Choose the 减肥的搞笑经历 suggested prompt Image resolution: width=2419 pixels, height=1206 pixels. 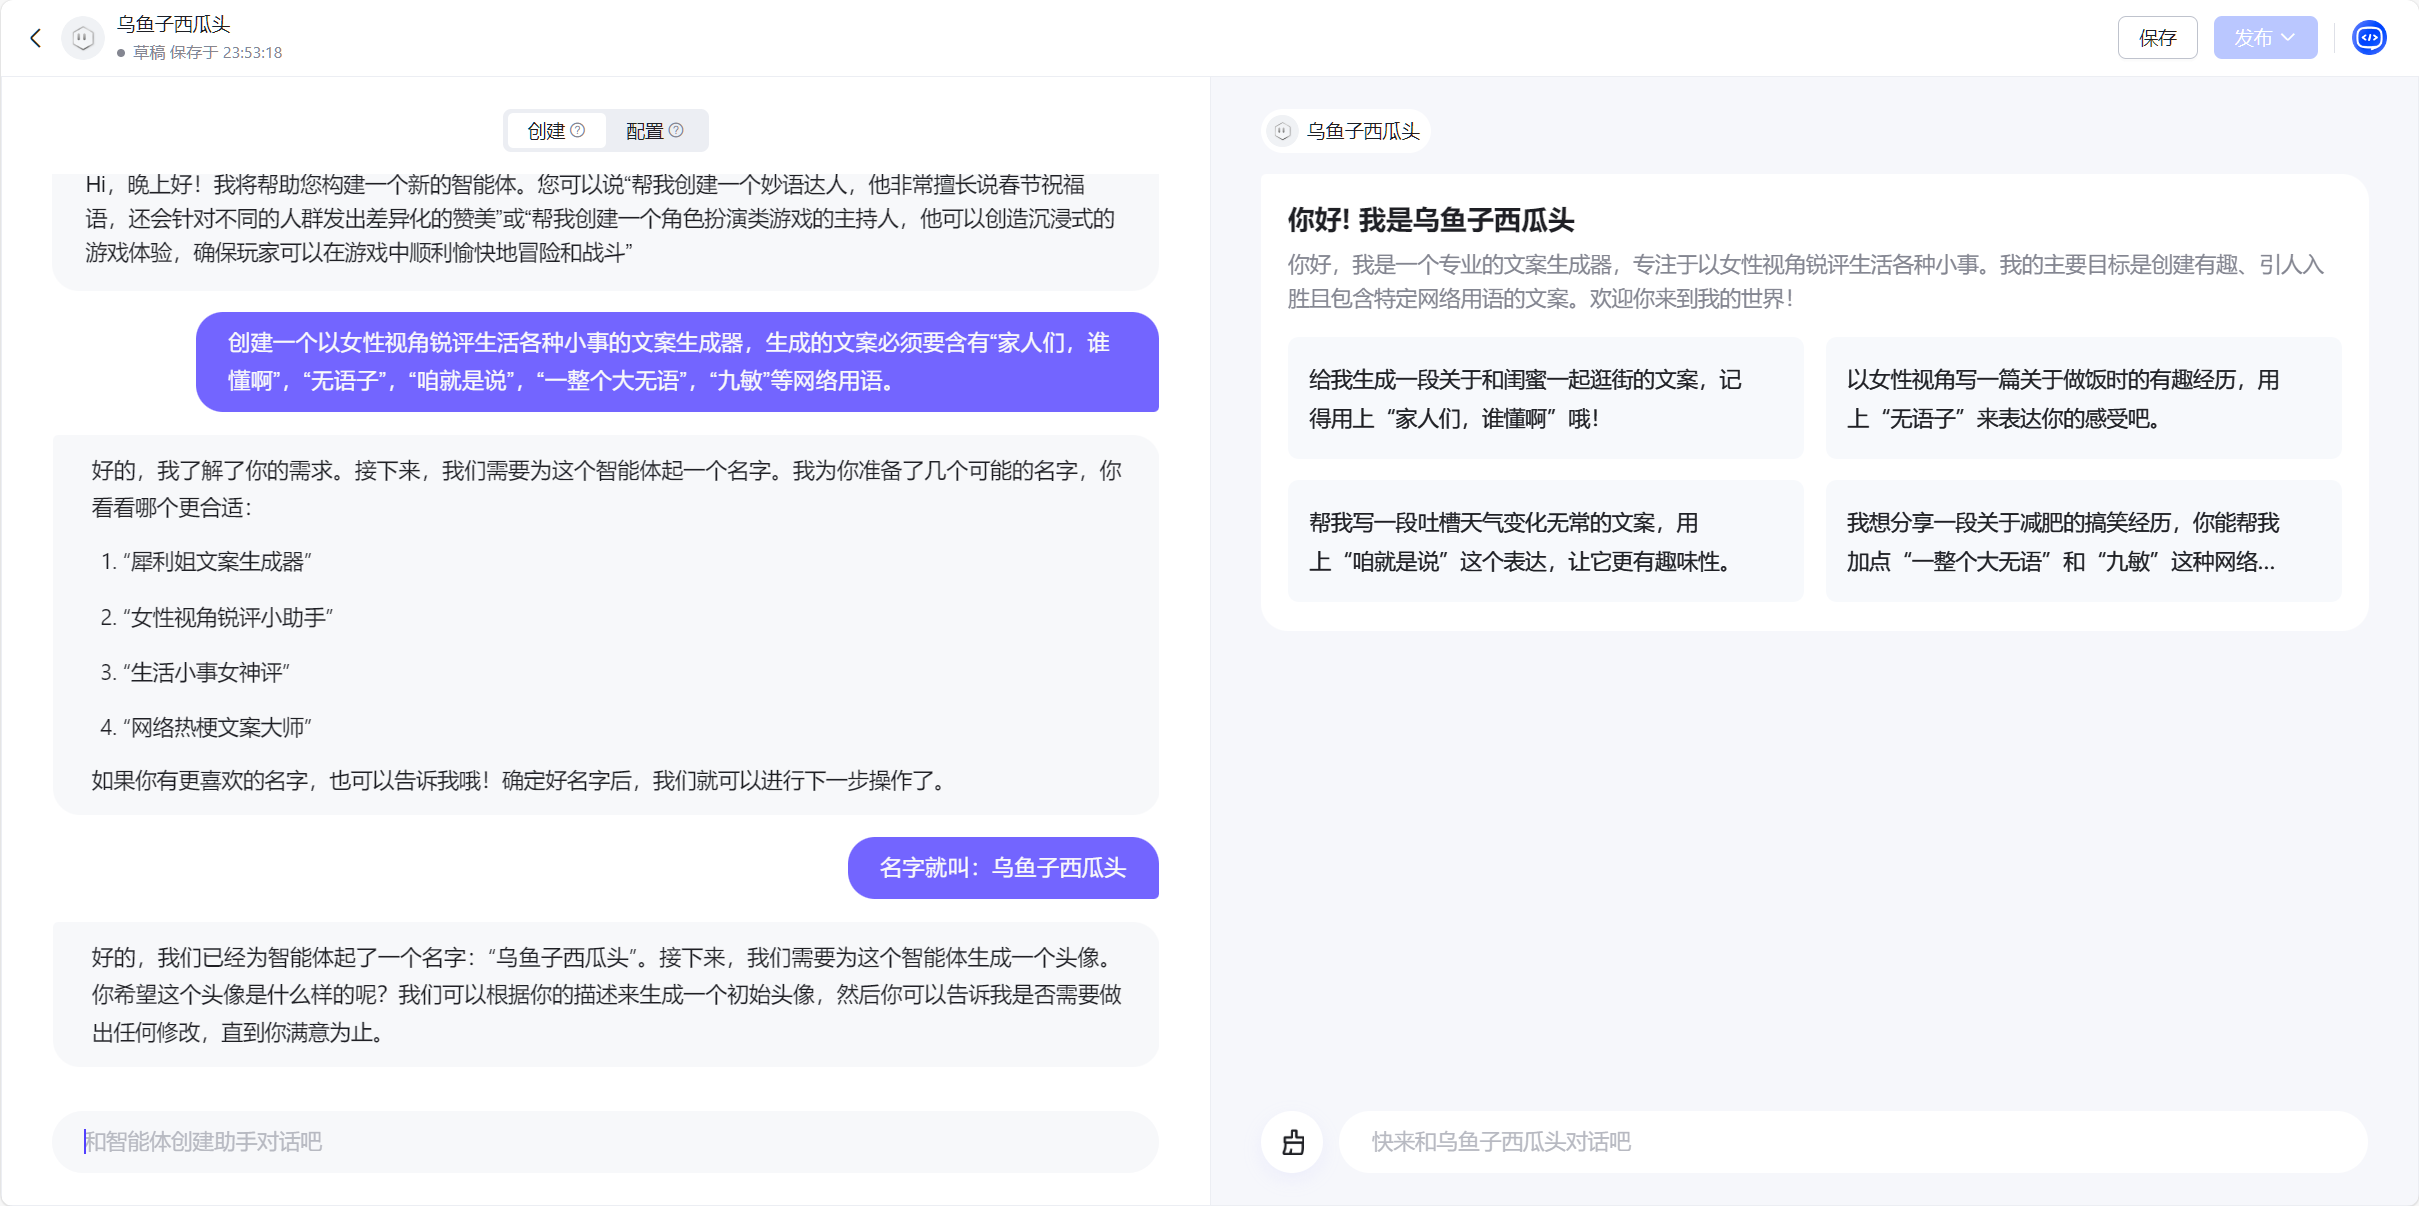coord(2083,541)
